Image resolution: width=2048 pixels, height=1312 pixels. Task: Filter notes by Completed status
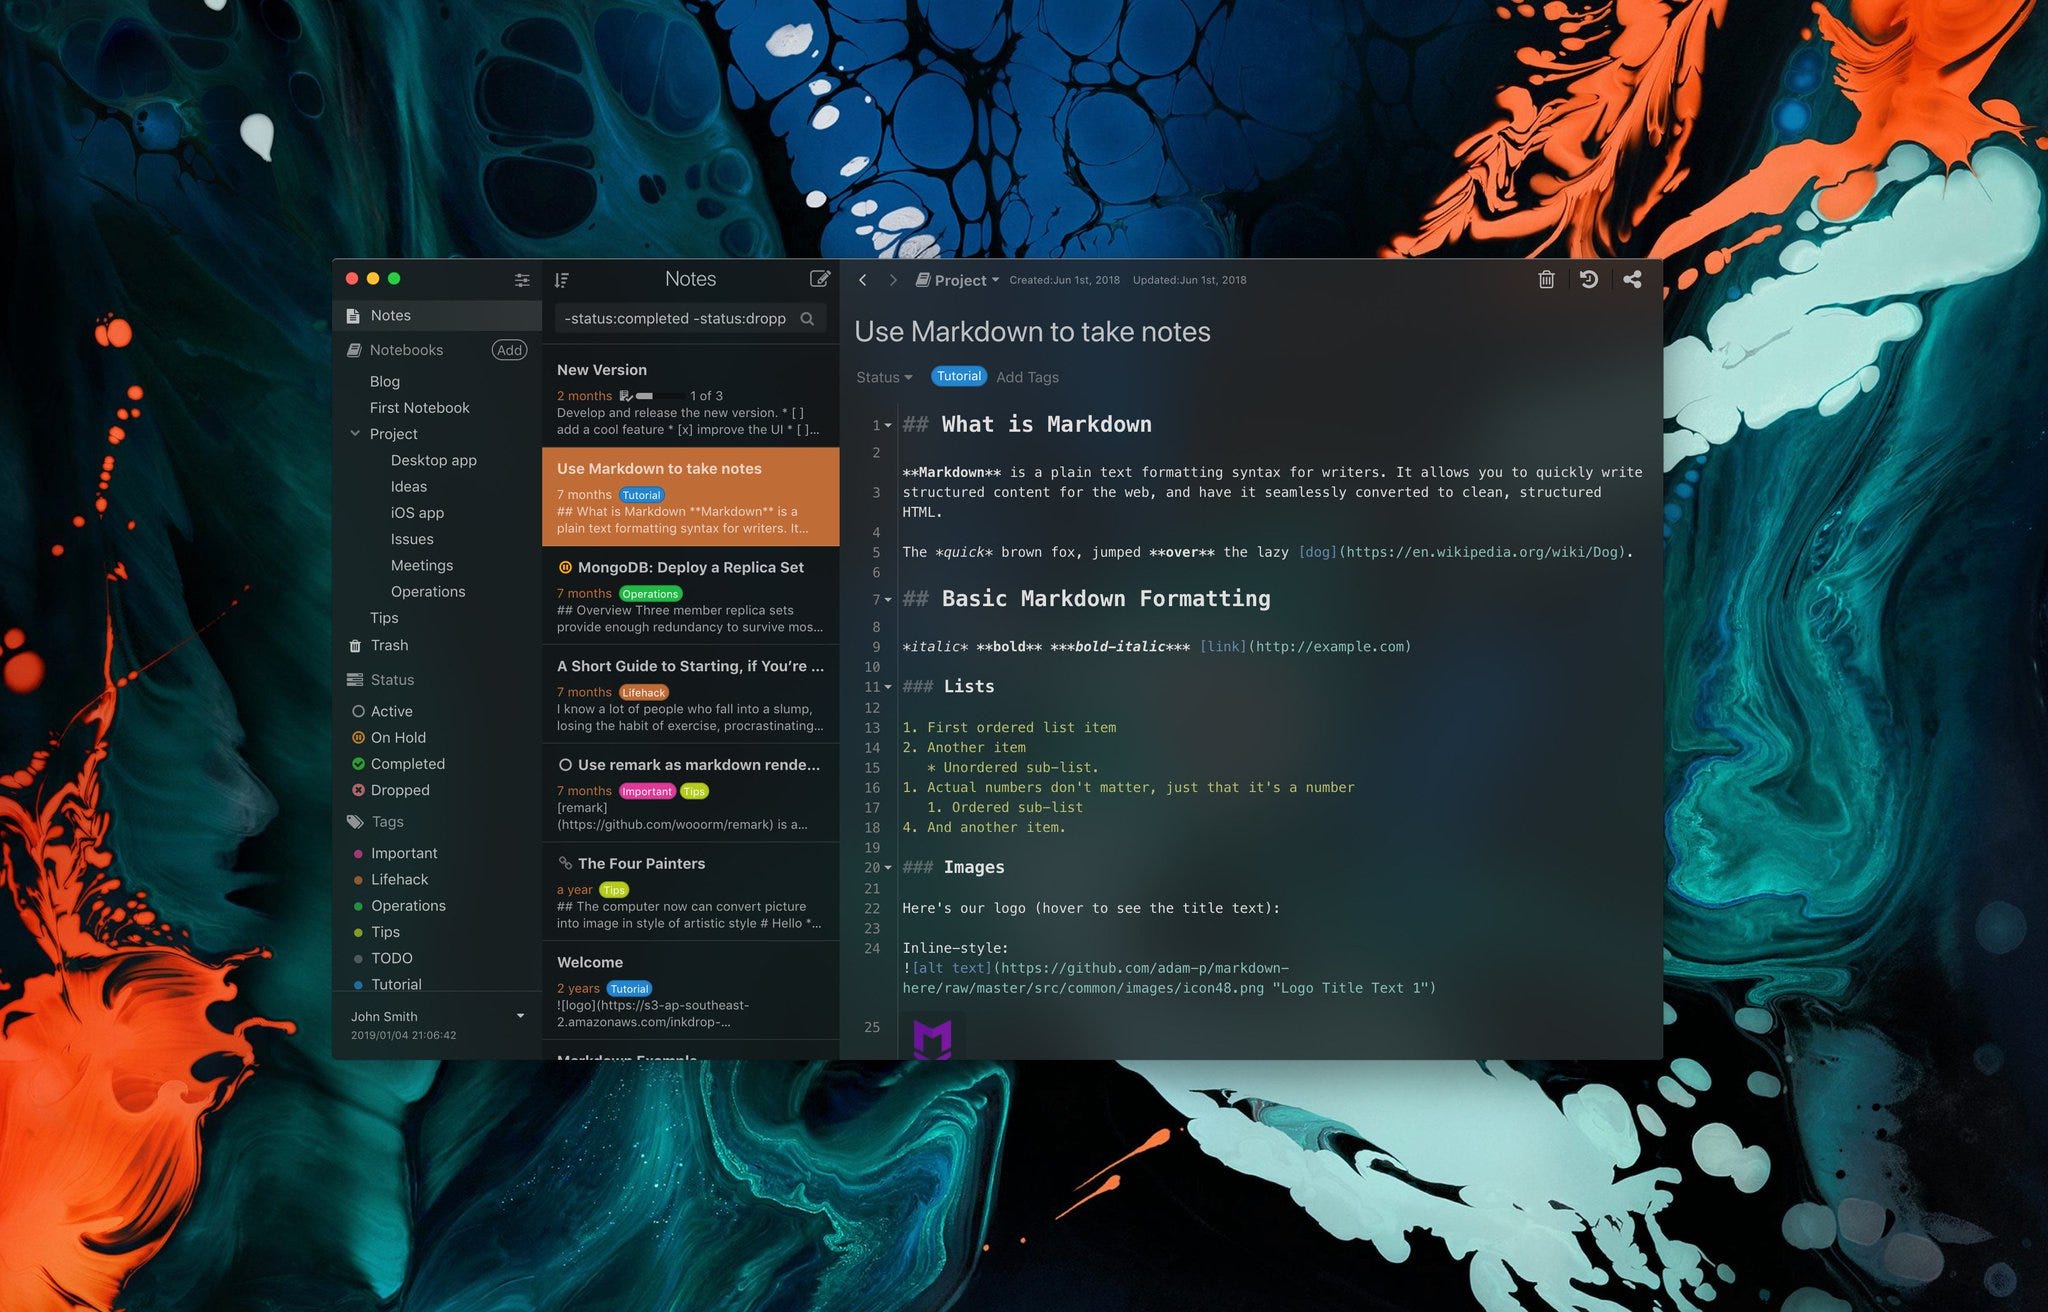(x=407, y=764)
